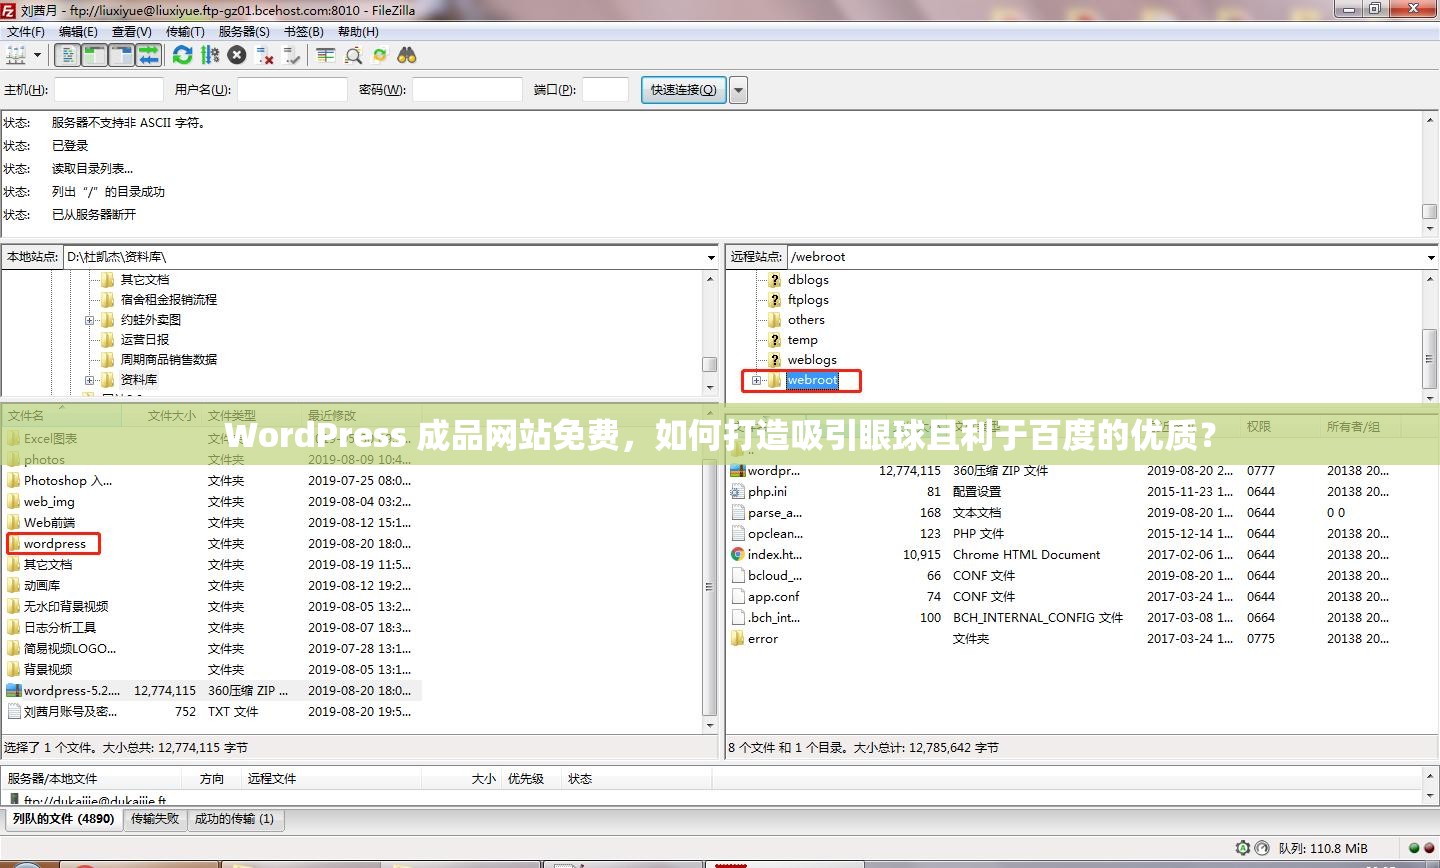Open the Site Manager

[x=15, y=55]
